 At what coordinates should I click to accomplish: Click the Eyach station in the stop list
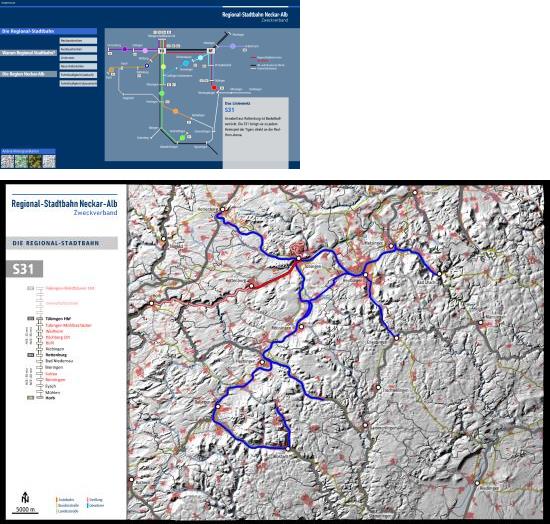coord(51,386)
